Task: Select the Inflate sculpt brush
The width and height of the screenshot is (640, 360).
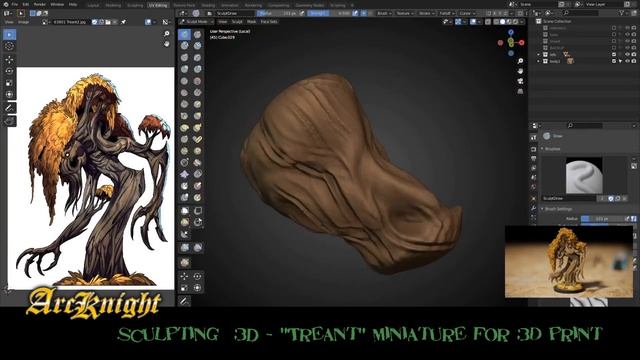Action: pos(184,69)
